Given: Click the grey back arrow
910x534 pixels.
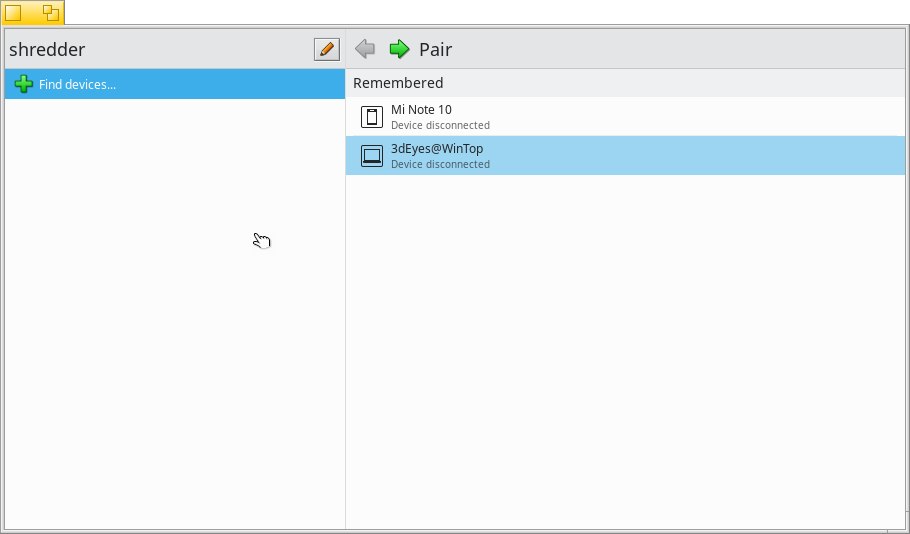Looking at the screenshot, I should click(x=365, y=49).
